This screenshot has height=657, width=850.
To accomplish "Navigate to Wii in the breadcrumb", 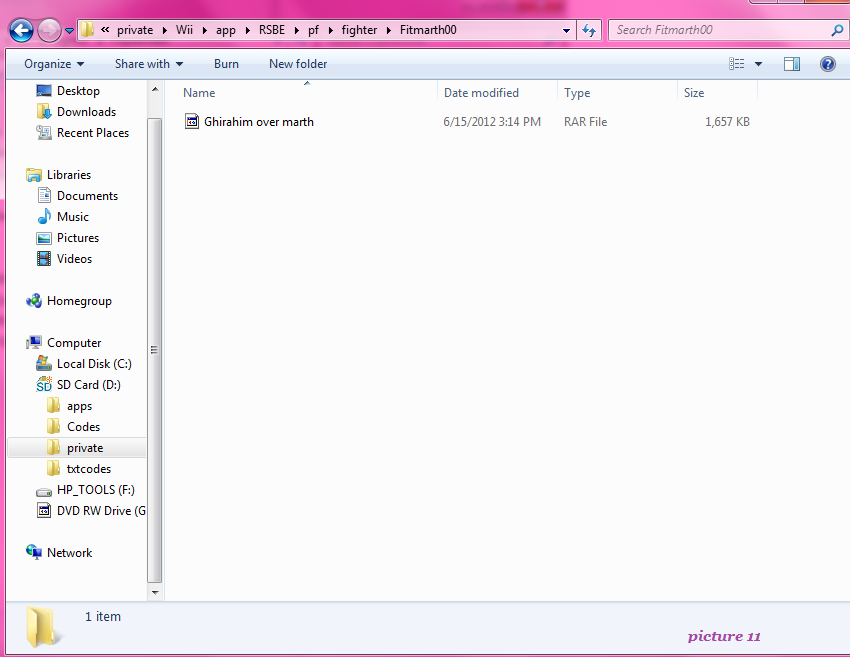I will tap(184, 30).
